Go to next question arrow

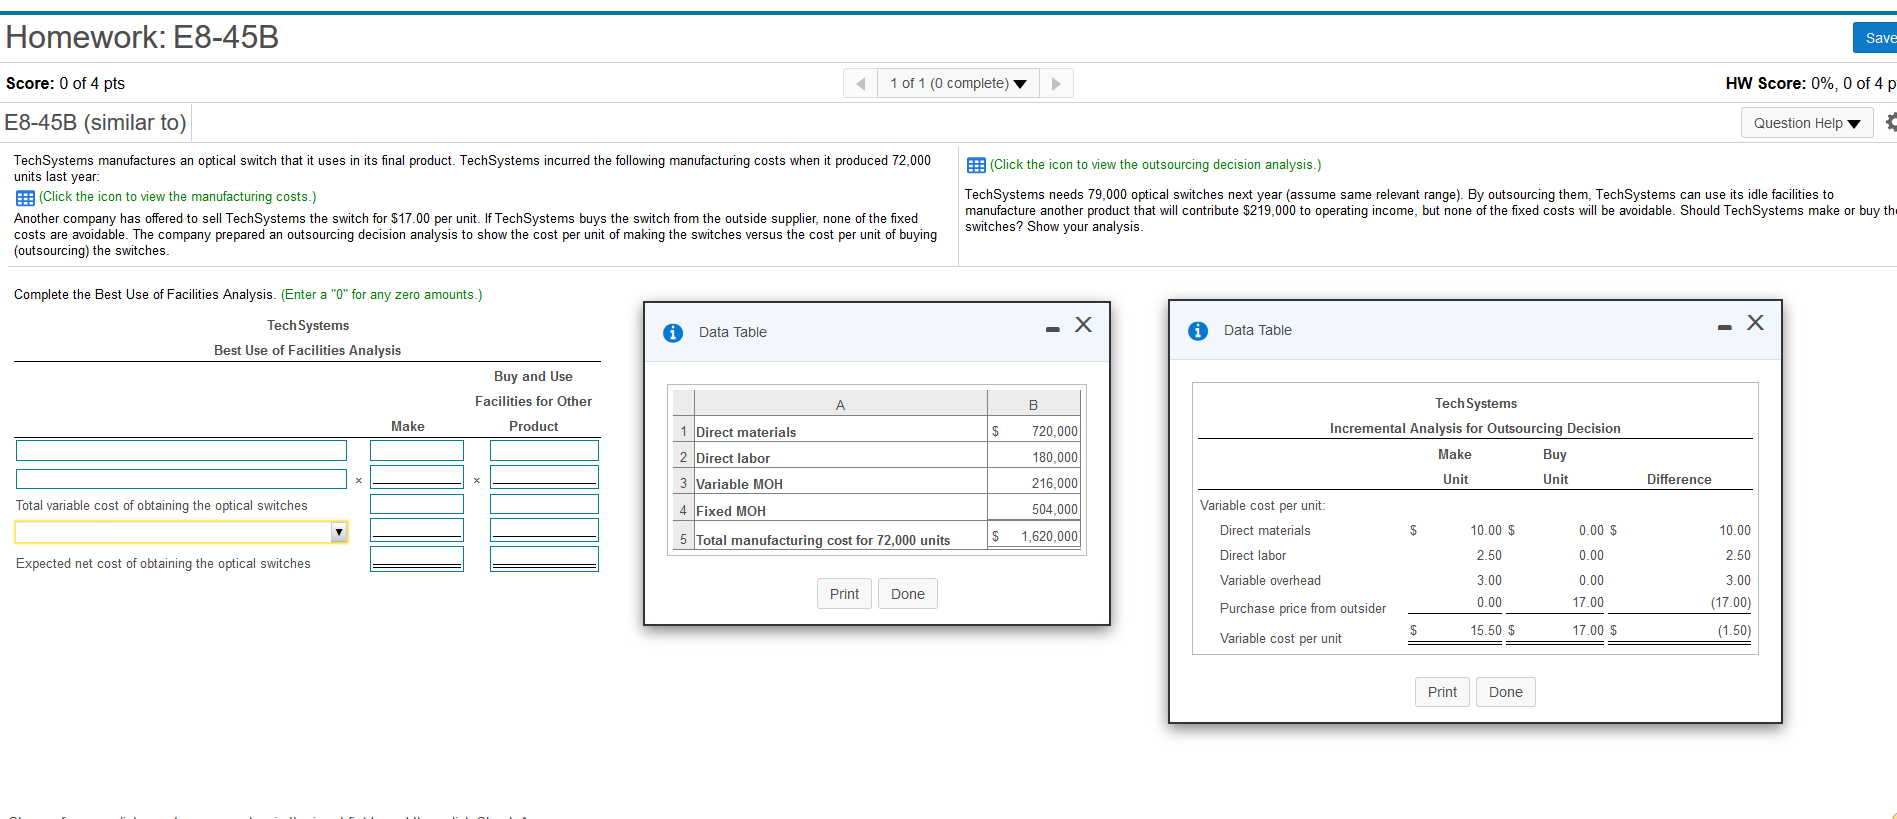point(1056,83)
